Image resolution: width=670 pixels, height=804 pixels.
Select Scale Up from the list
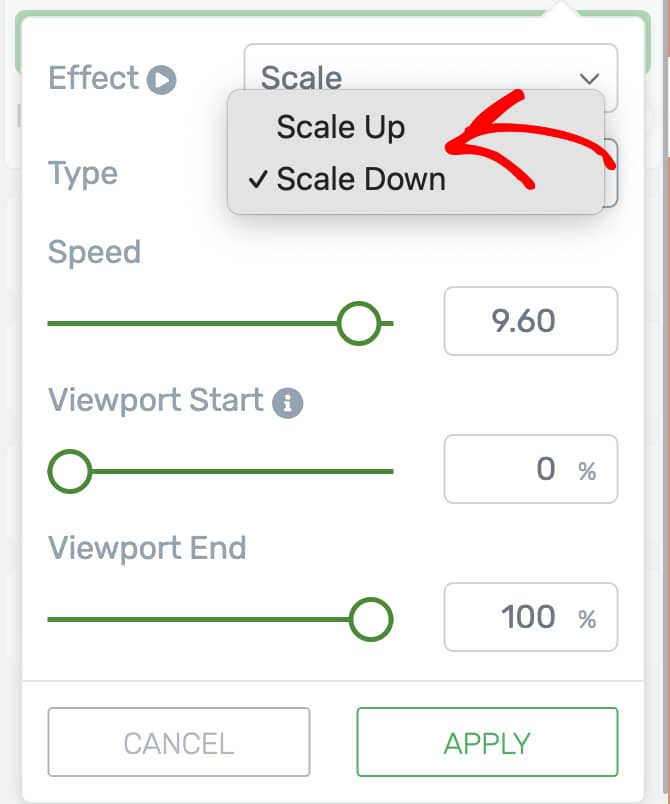340,127
